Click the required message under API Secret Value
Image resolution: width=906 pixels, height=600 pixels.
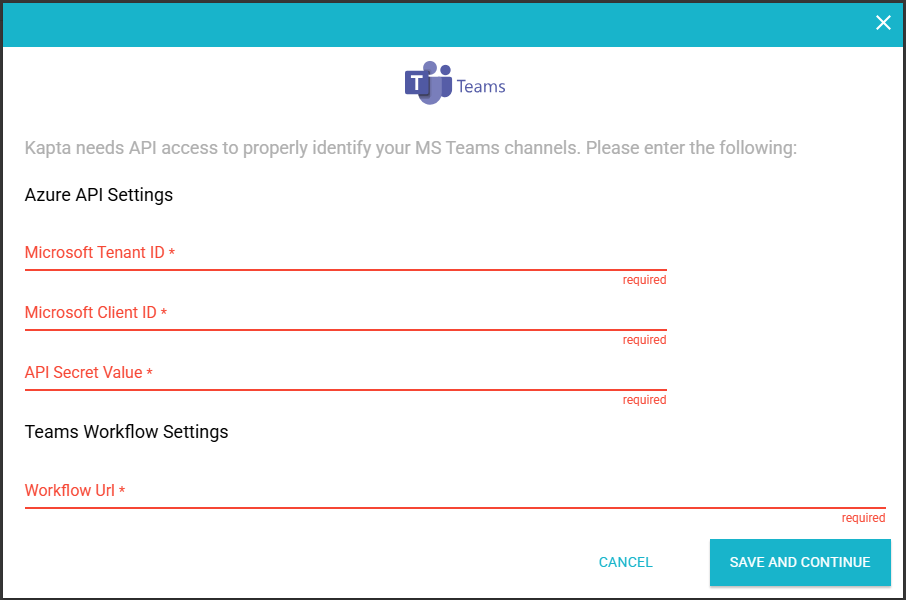click(x=644, y=400)
